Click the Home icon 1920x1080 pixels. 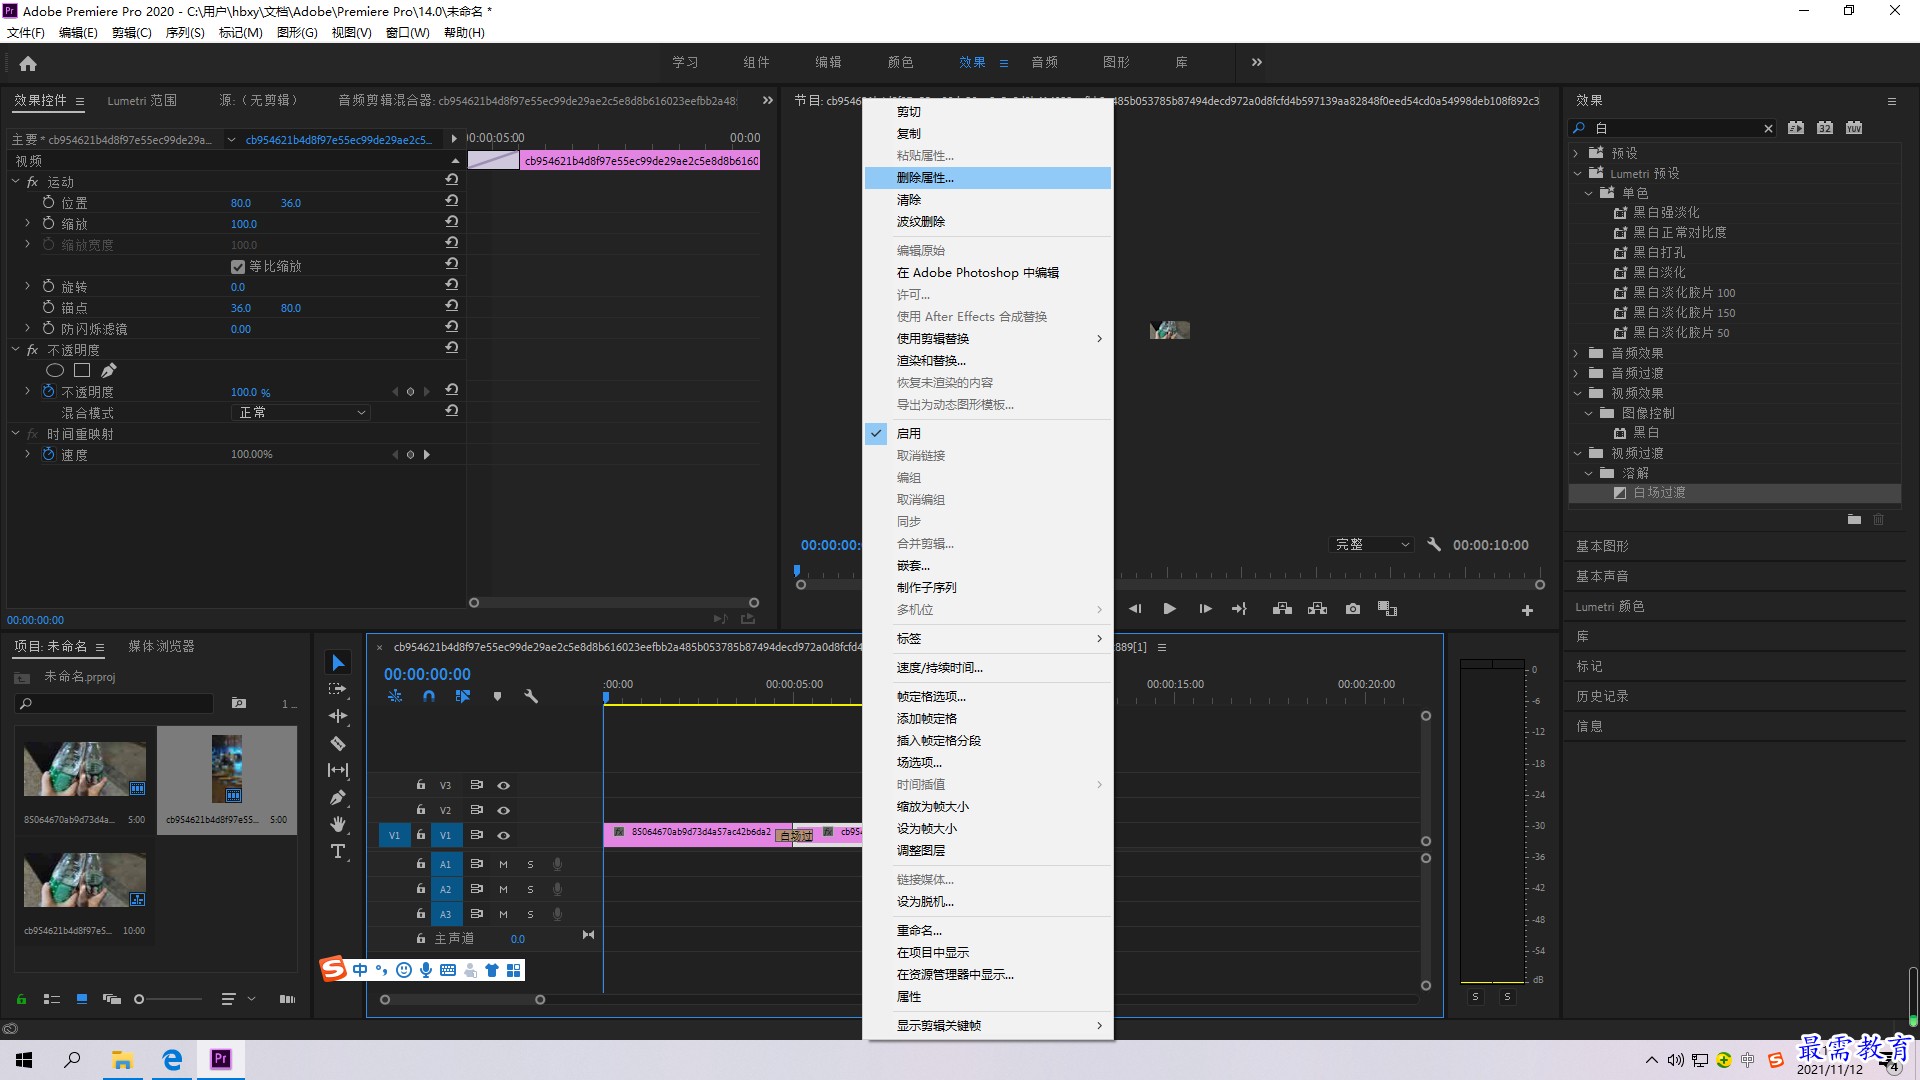[28, 63]
